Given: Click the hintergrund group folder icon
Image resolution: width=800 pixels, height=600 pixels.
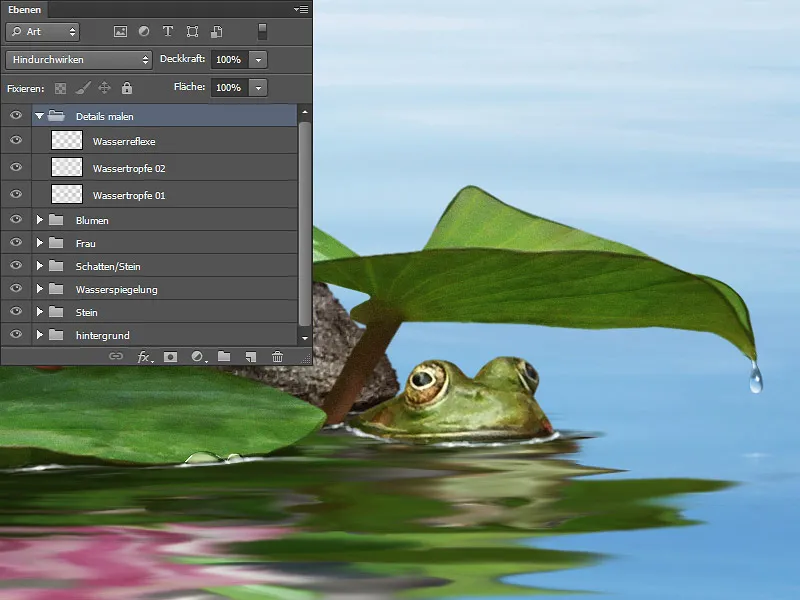Looking at the screenshot, I should pos(56,335).
